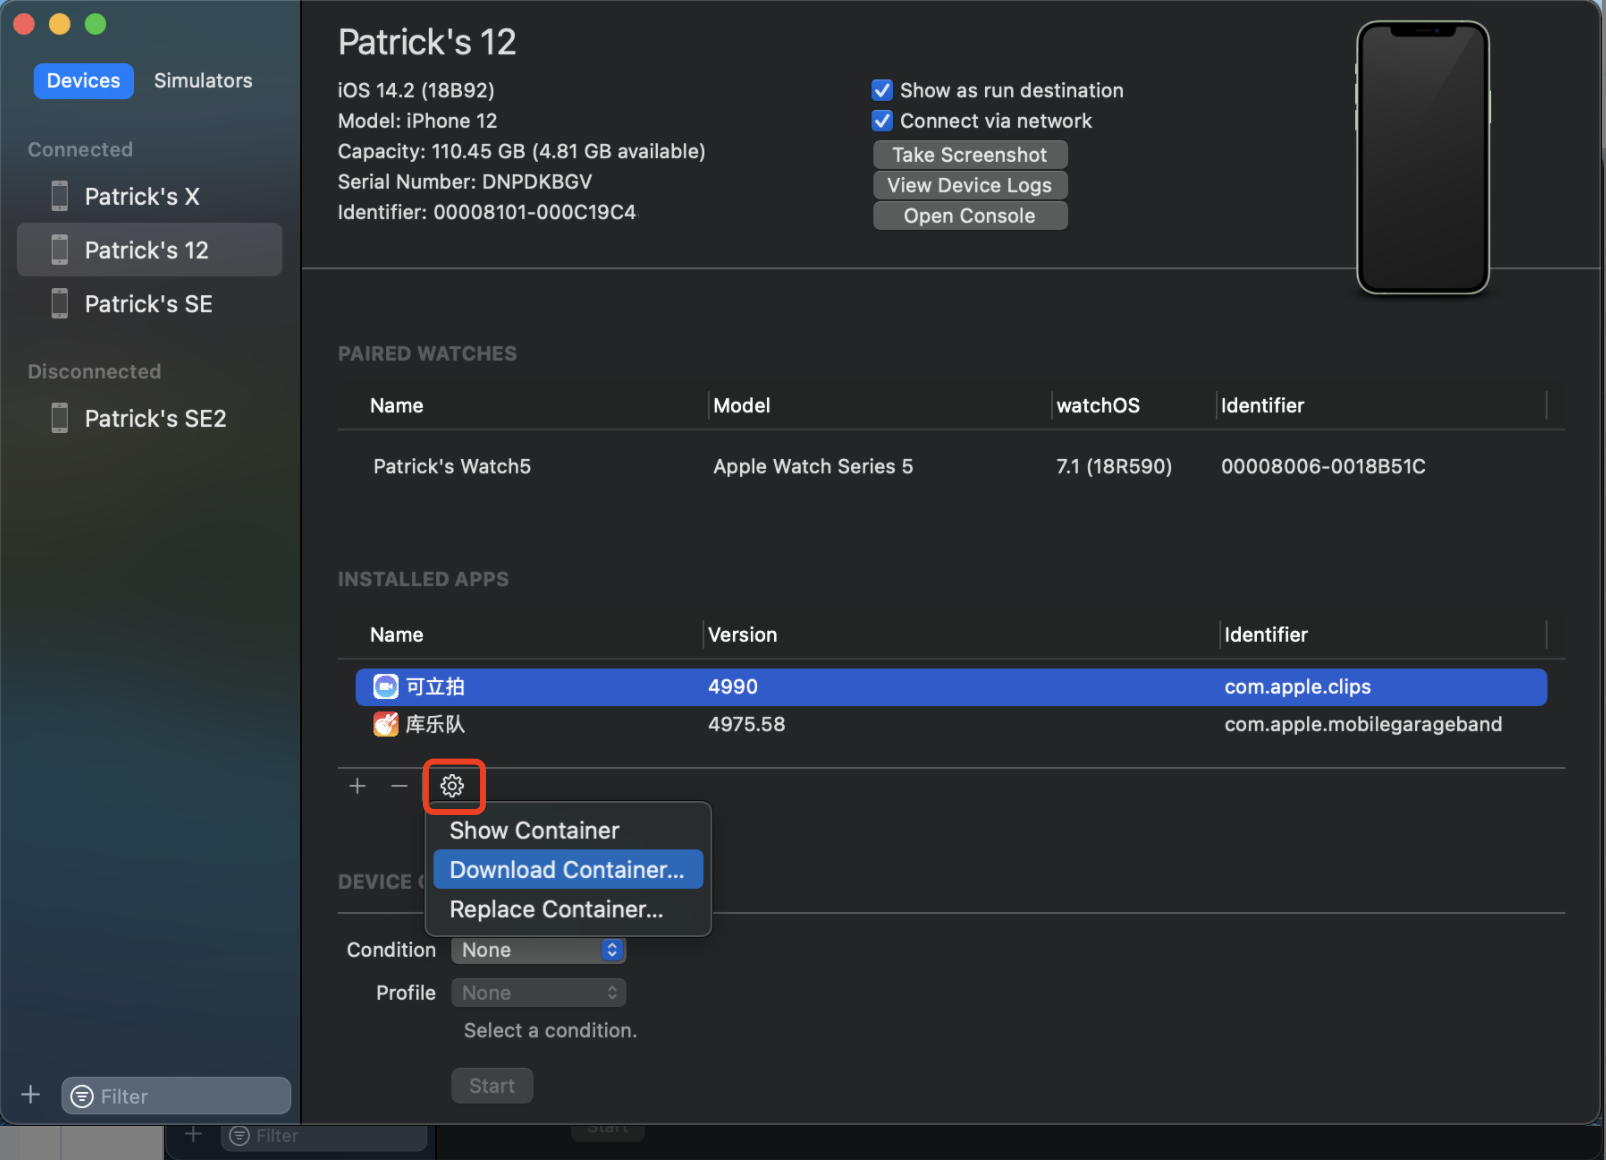Select Patrick's SE in the sidebar
The image size is (1606, 1160).
coord(150,304)
